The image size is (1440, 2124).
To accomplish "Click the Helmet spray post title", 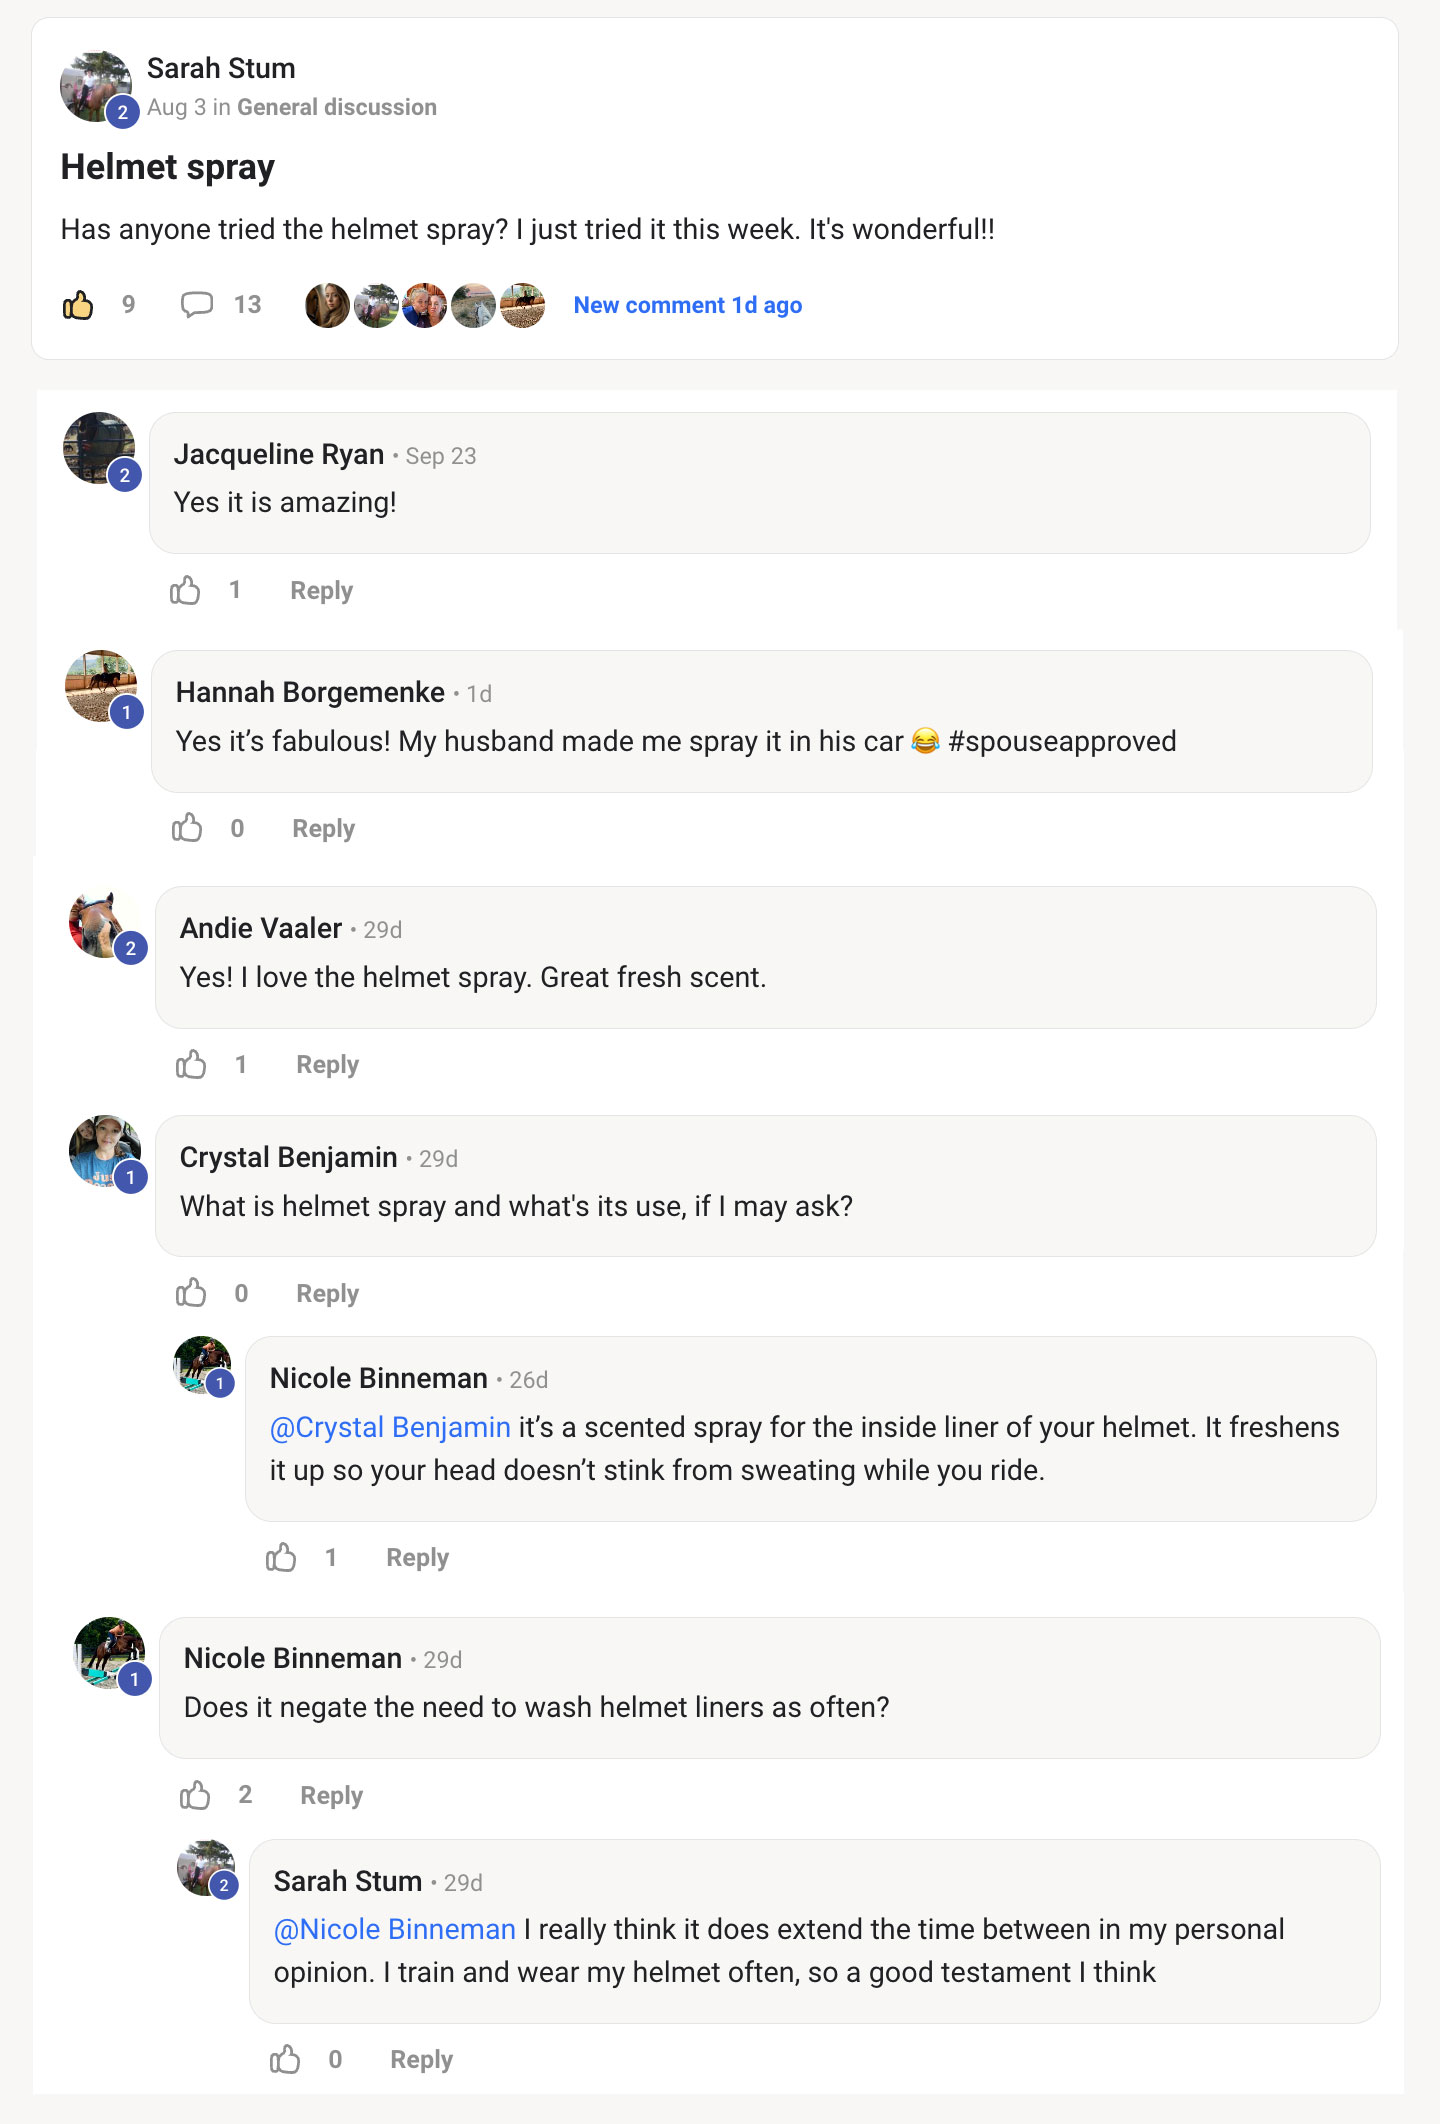I will point(168,167).
